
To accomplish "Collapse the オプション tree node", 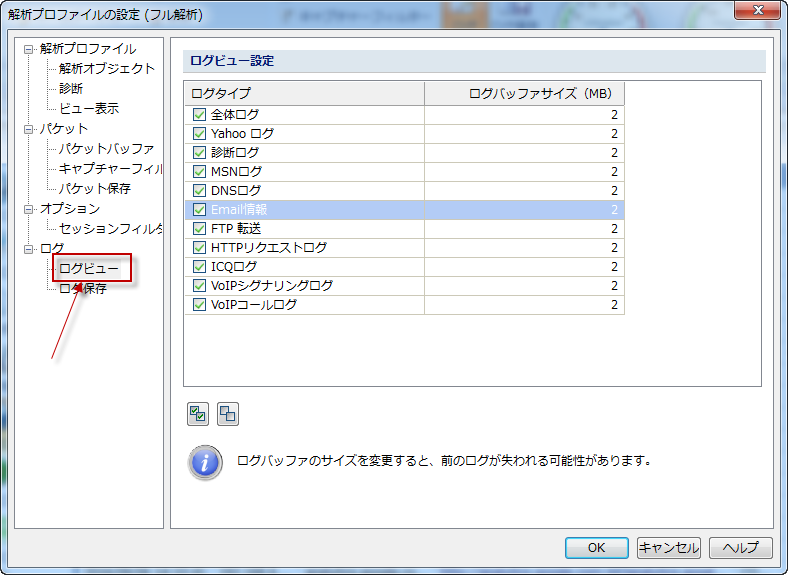I will coord(29,209).
